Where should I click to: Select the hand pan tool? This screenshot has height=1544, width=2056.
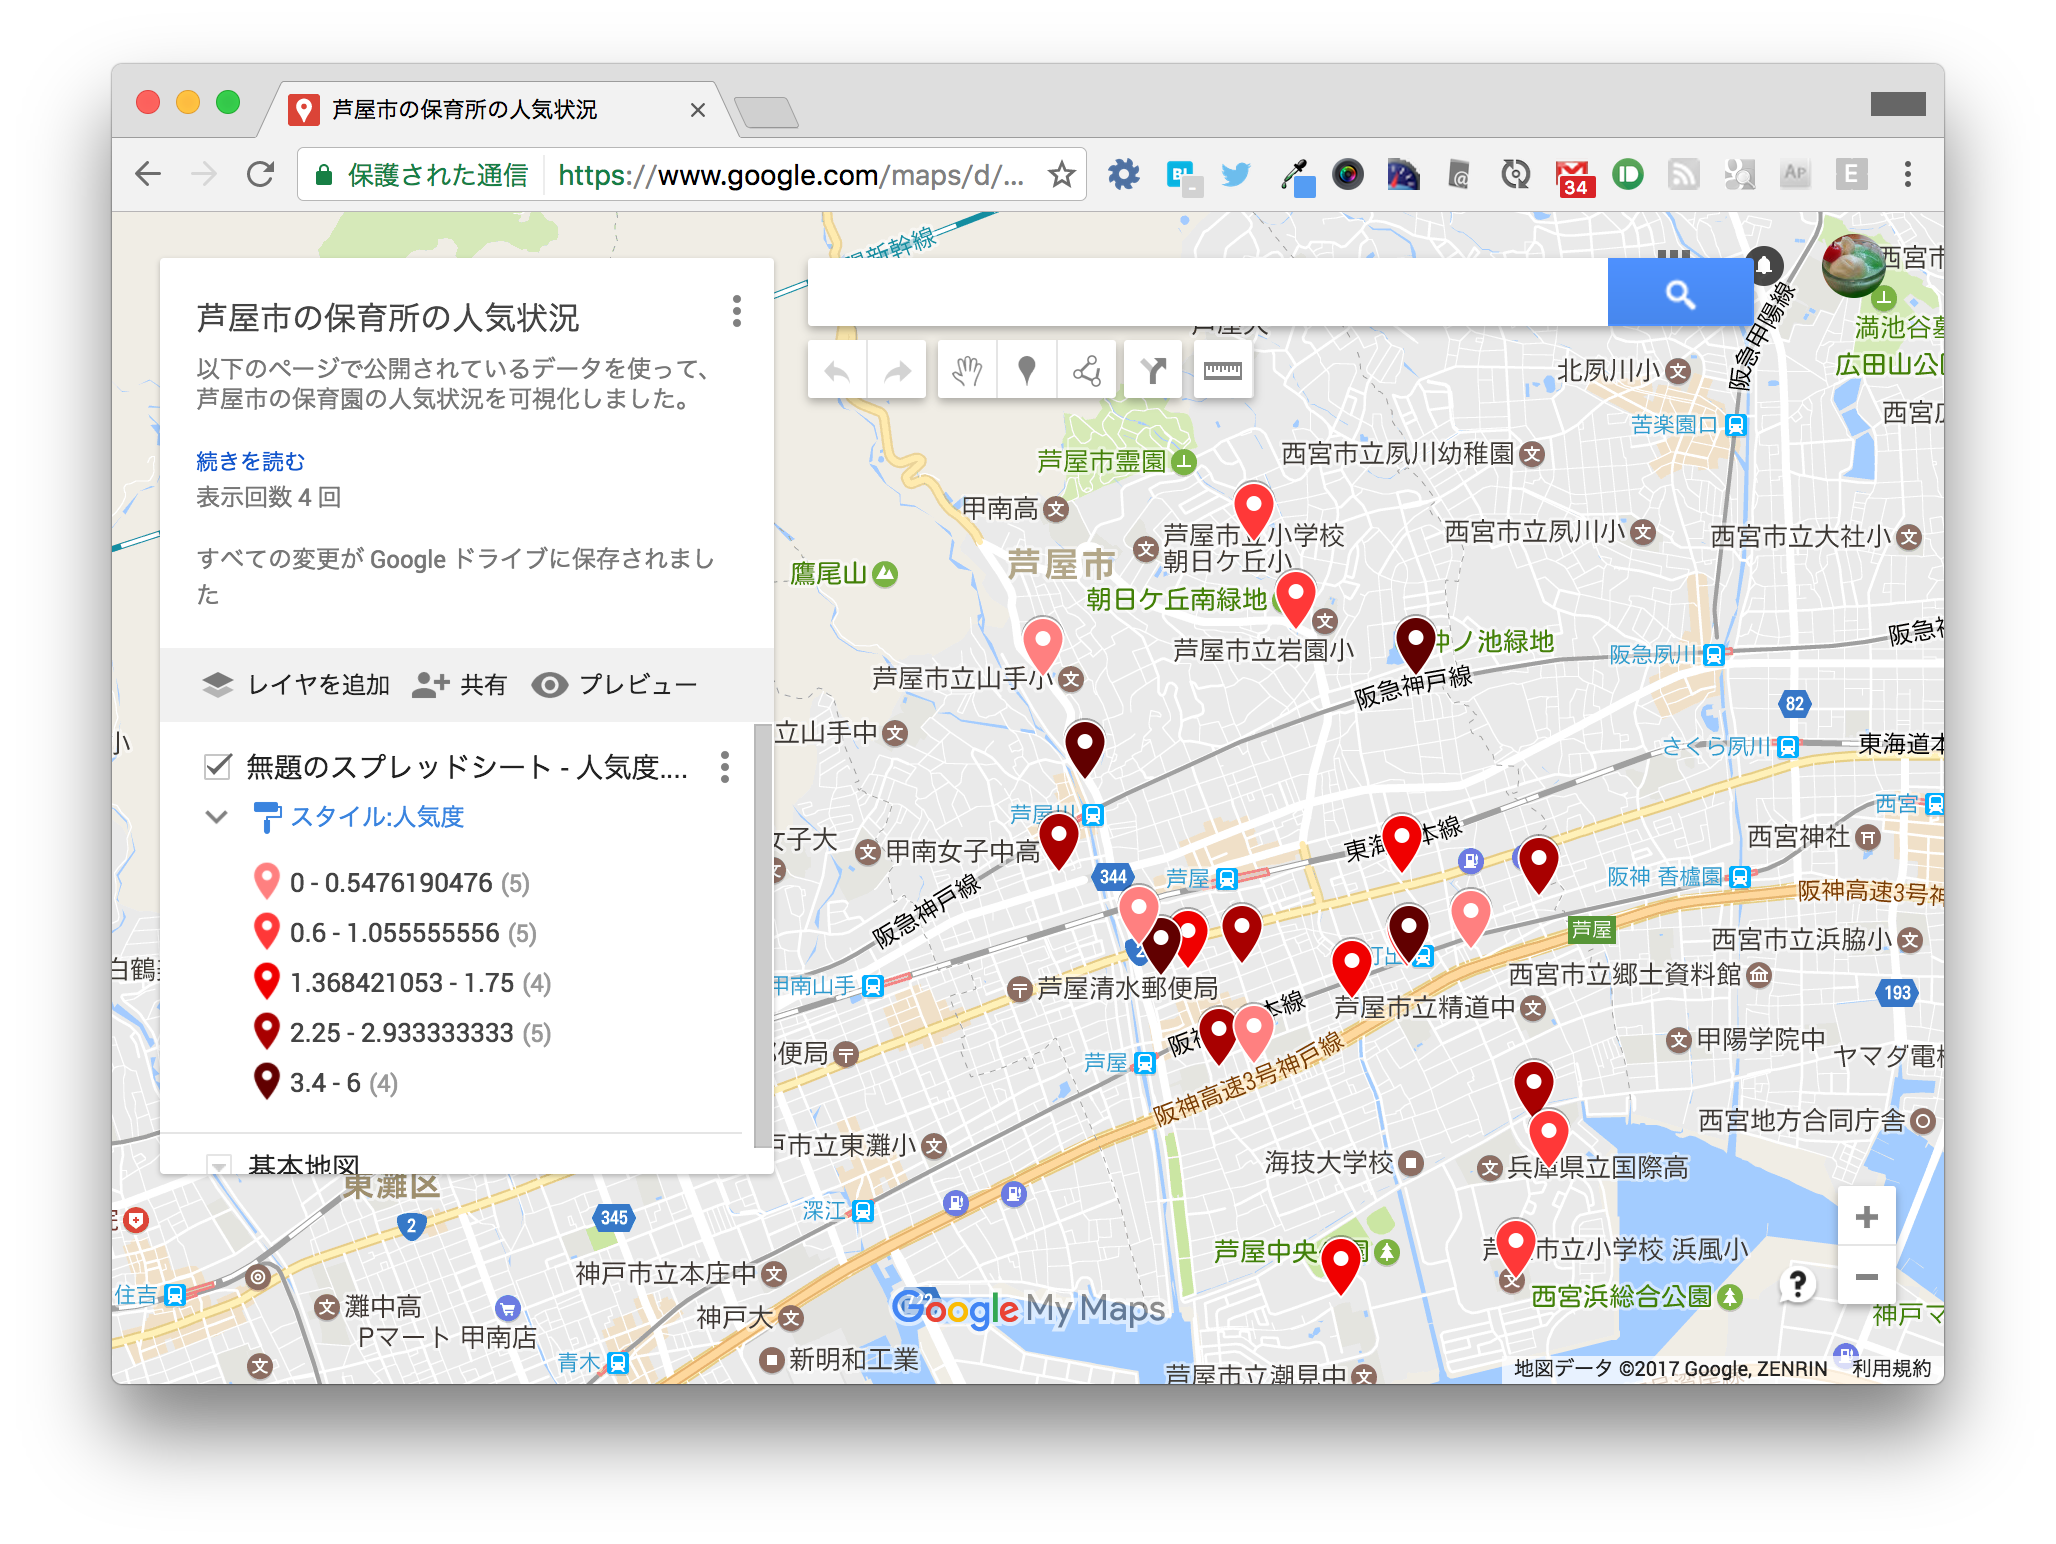[x=967, y=371]
